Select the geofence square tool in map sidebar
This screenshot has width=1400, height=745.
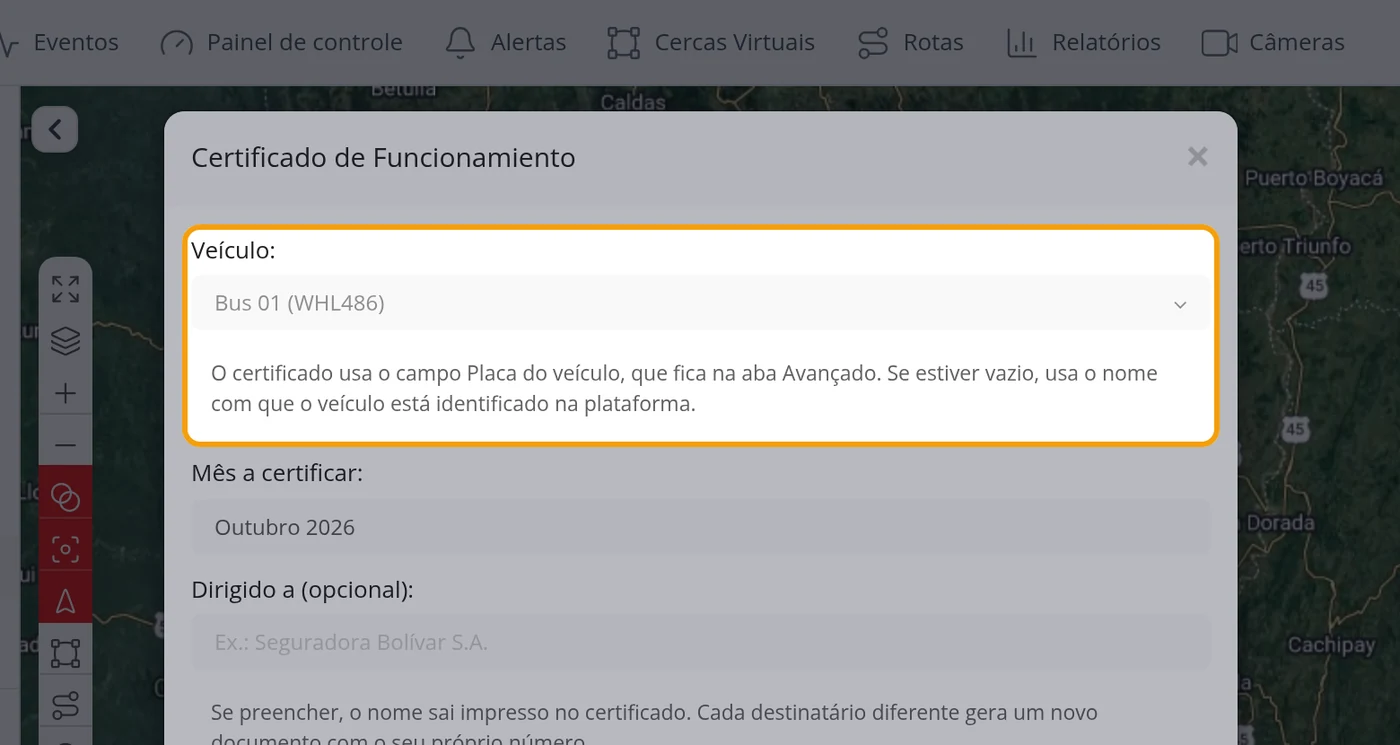pyautogui.click(x=65, y=653)
